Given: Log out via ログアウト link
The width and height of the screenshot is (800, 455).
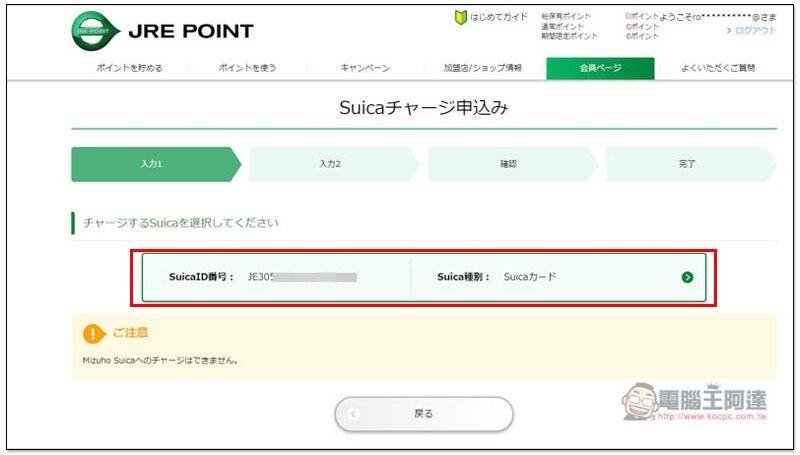Looking at the screenshot, I should coord(755,30).
